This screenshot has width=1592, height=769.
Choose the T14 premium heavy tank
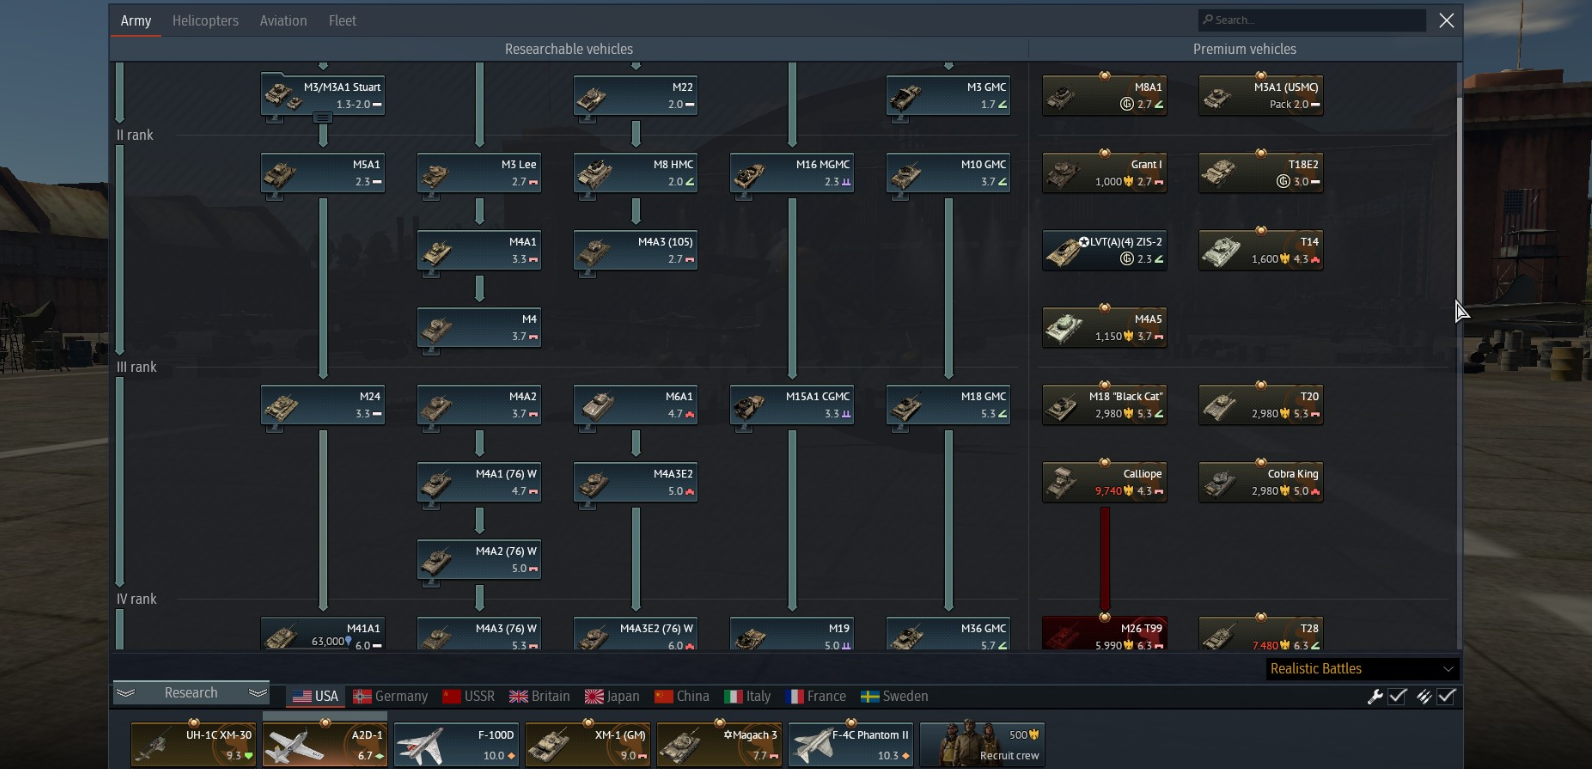pyautogui.click(x=1261, y=250)
